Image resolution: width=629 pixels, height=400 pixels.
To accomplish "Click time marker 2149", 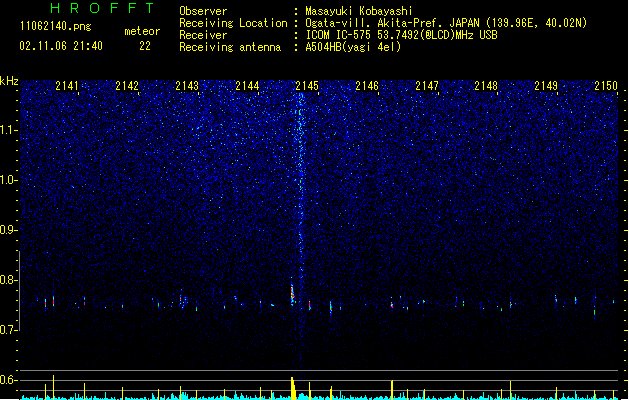I will 546,85.
